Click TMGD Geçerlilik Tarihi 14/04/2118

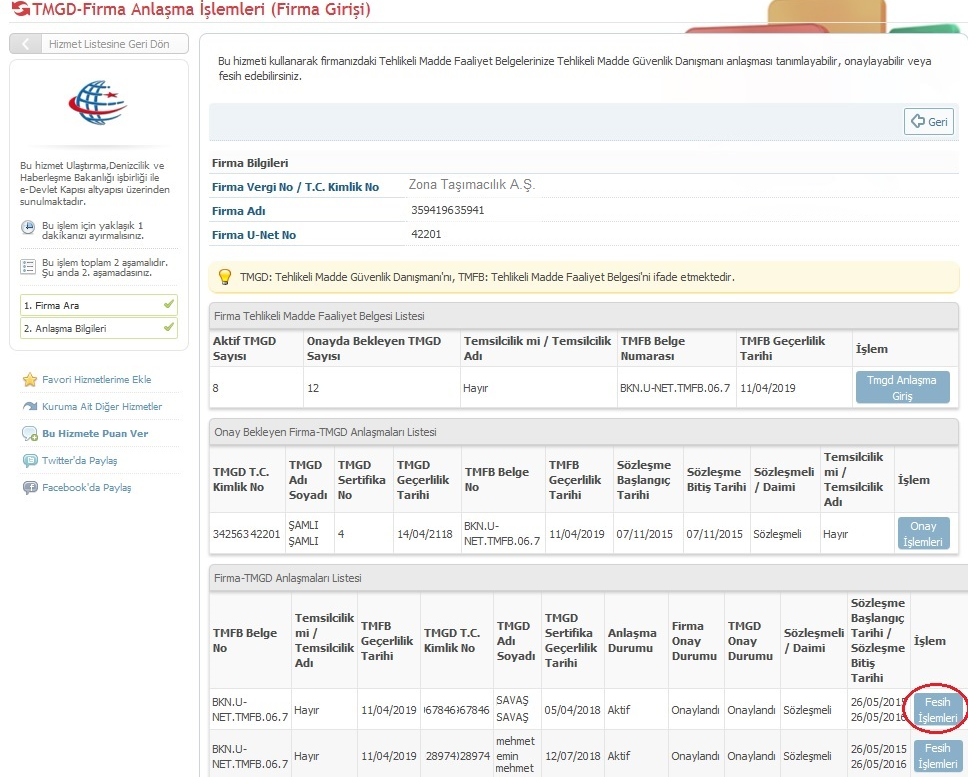425,534
